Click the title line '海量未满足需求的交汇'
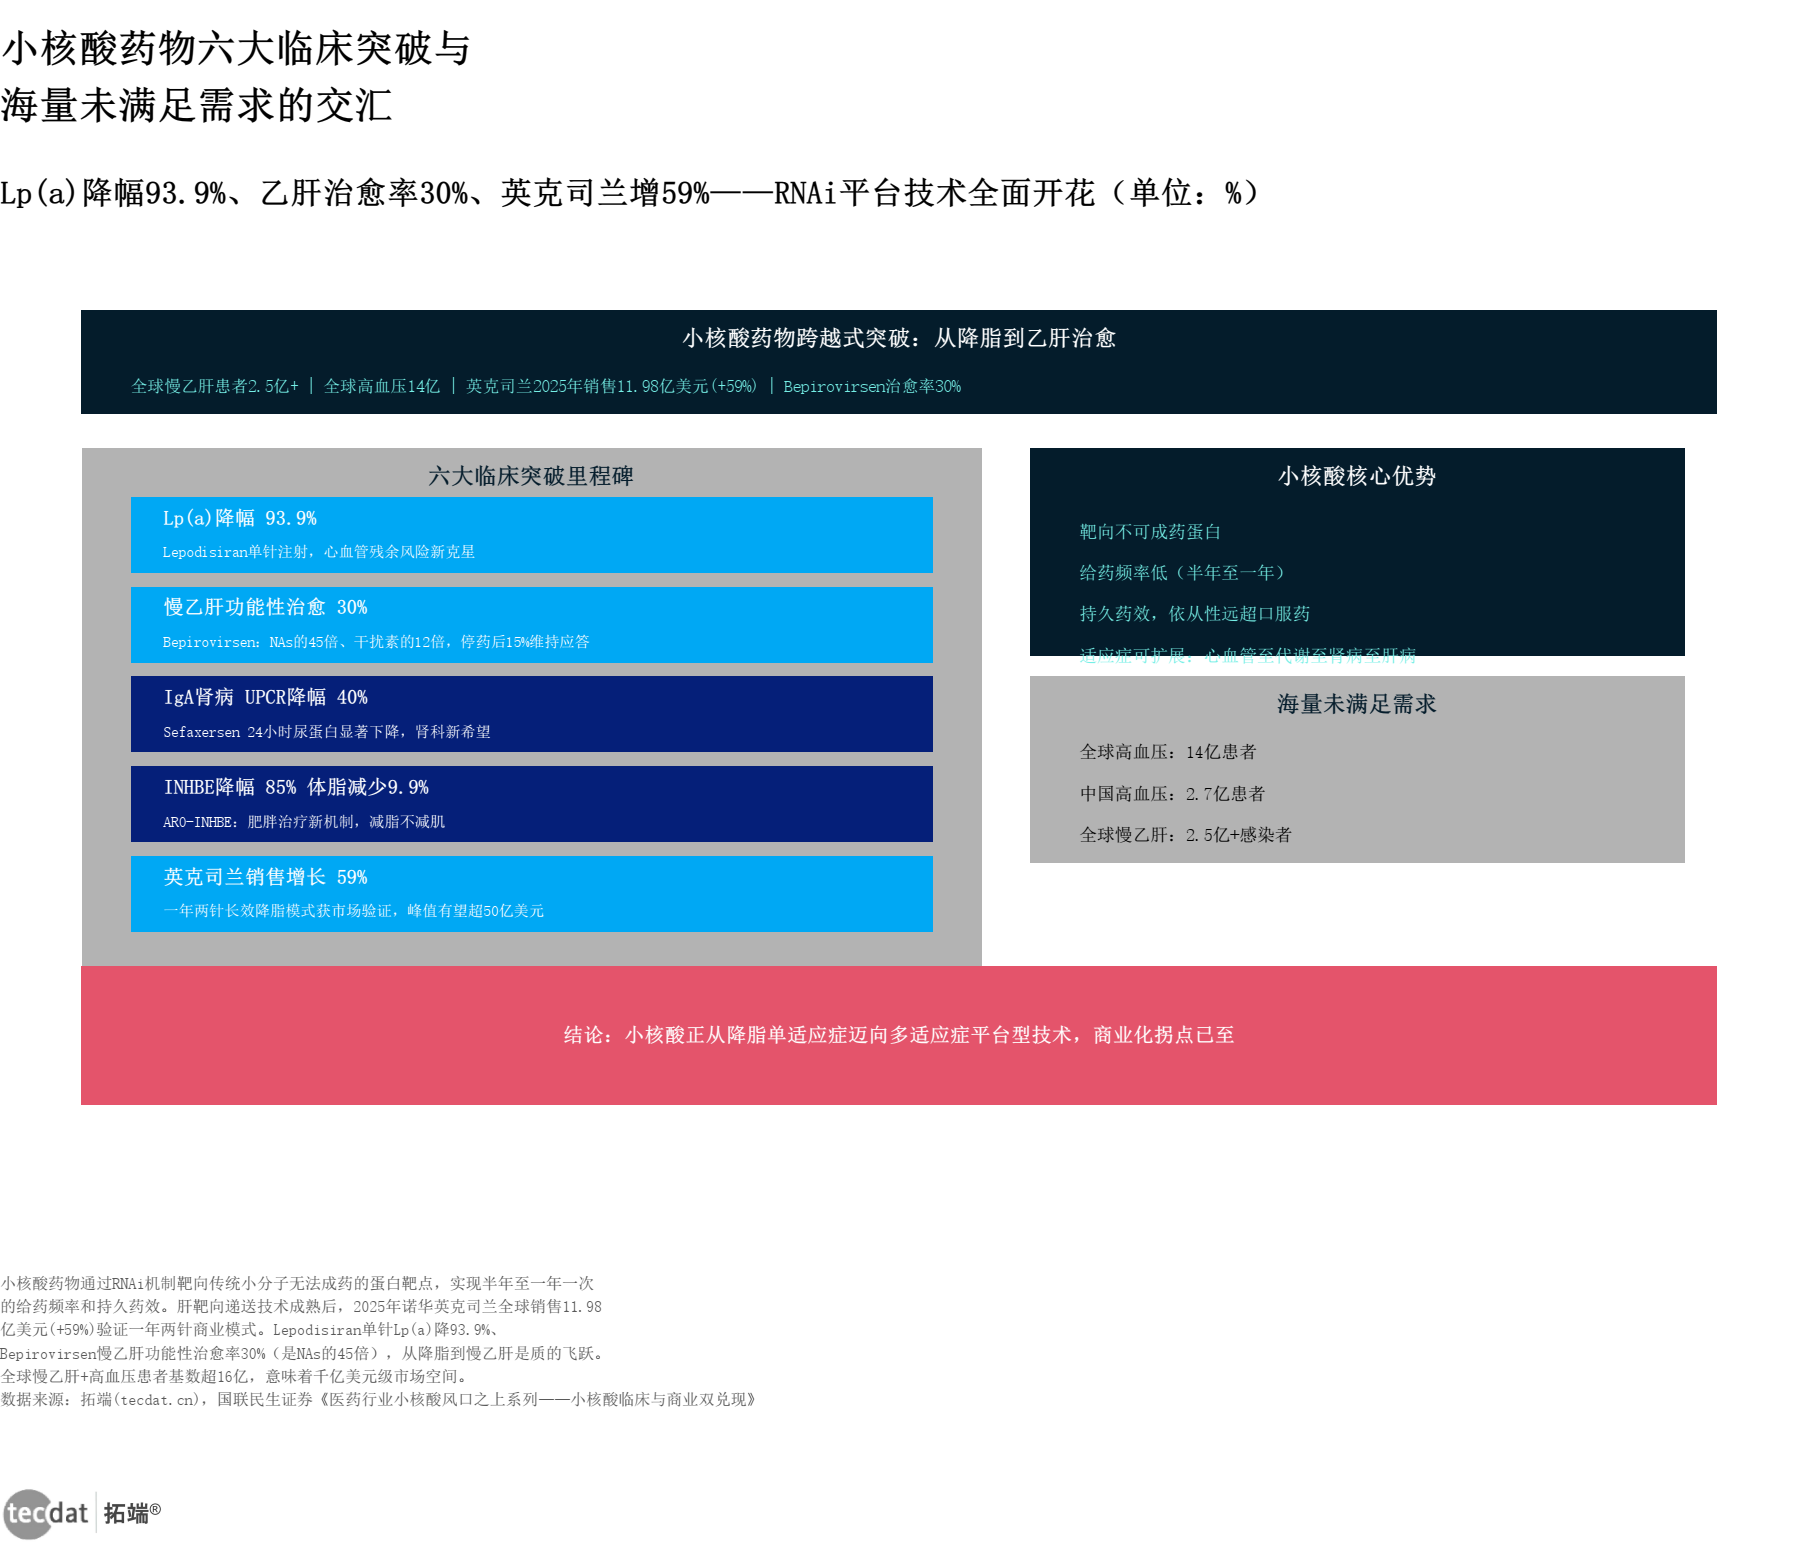Screen dimensions: 1800x1543 (197, 106)
